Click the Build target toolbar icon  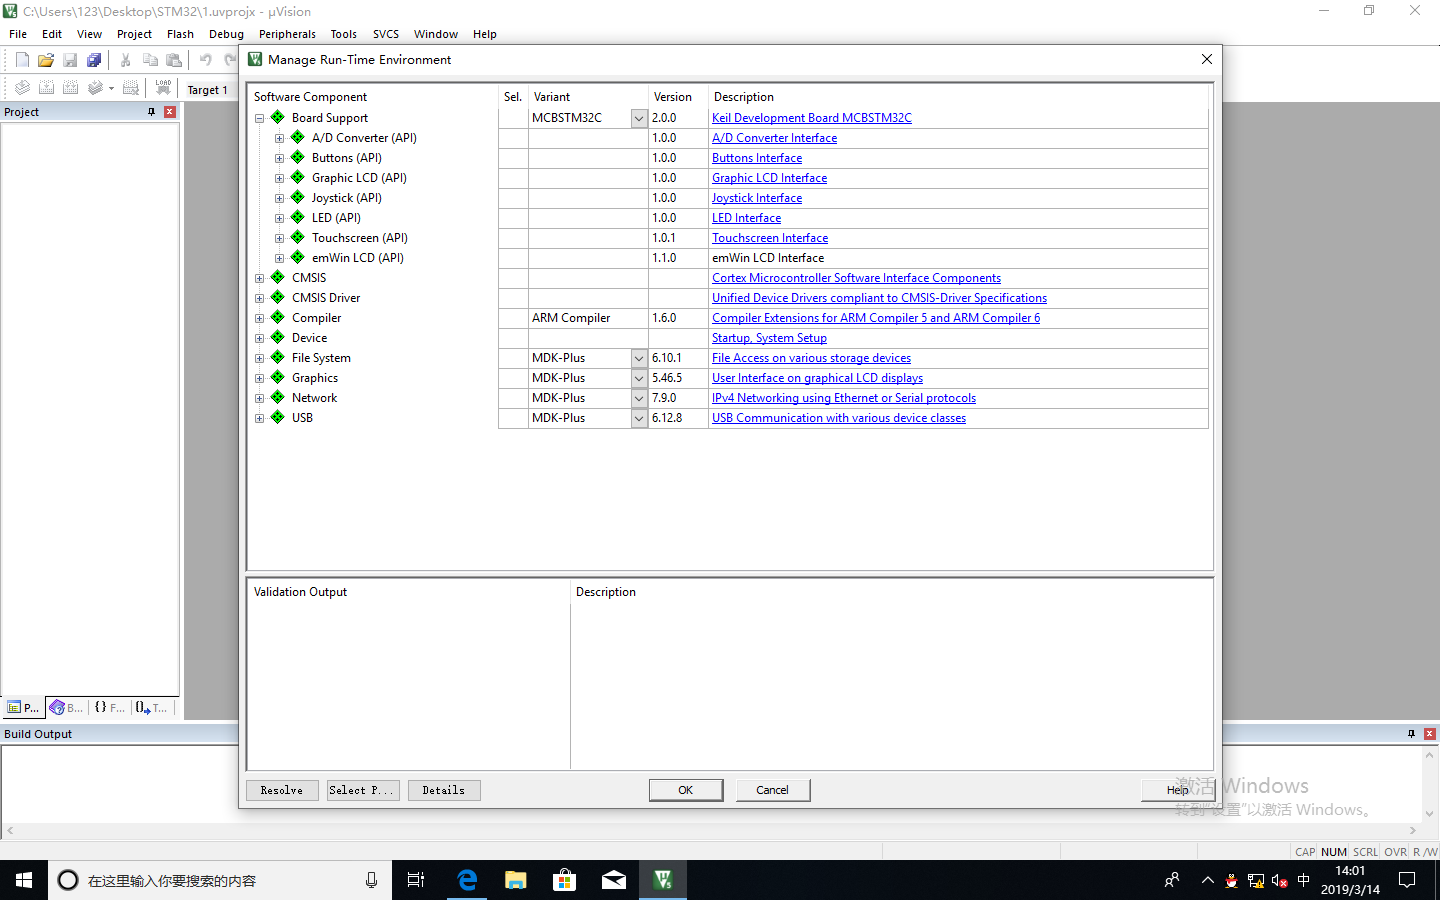tap(46, 88)
